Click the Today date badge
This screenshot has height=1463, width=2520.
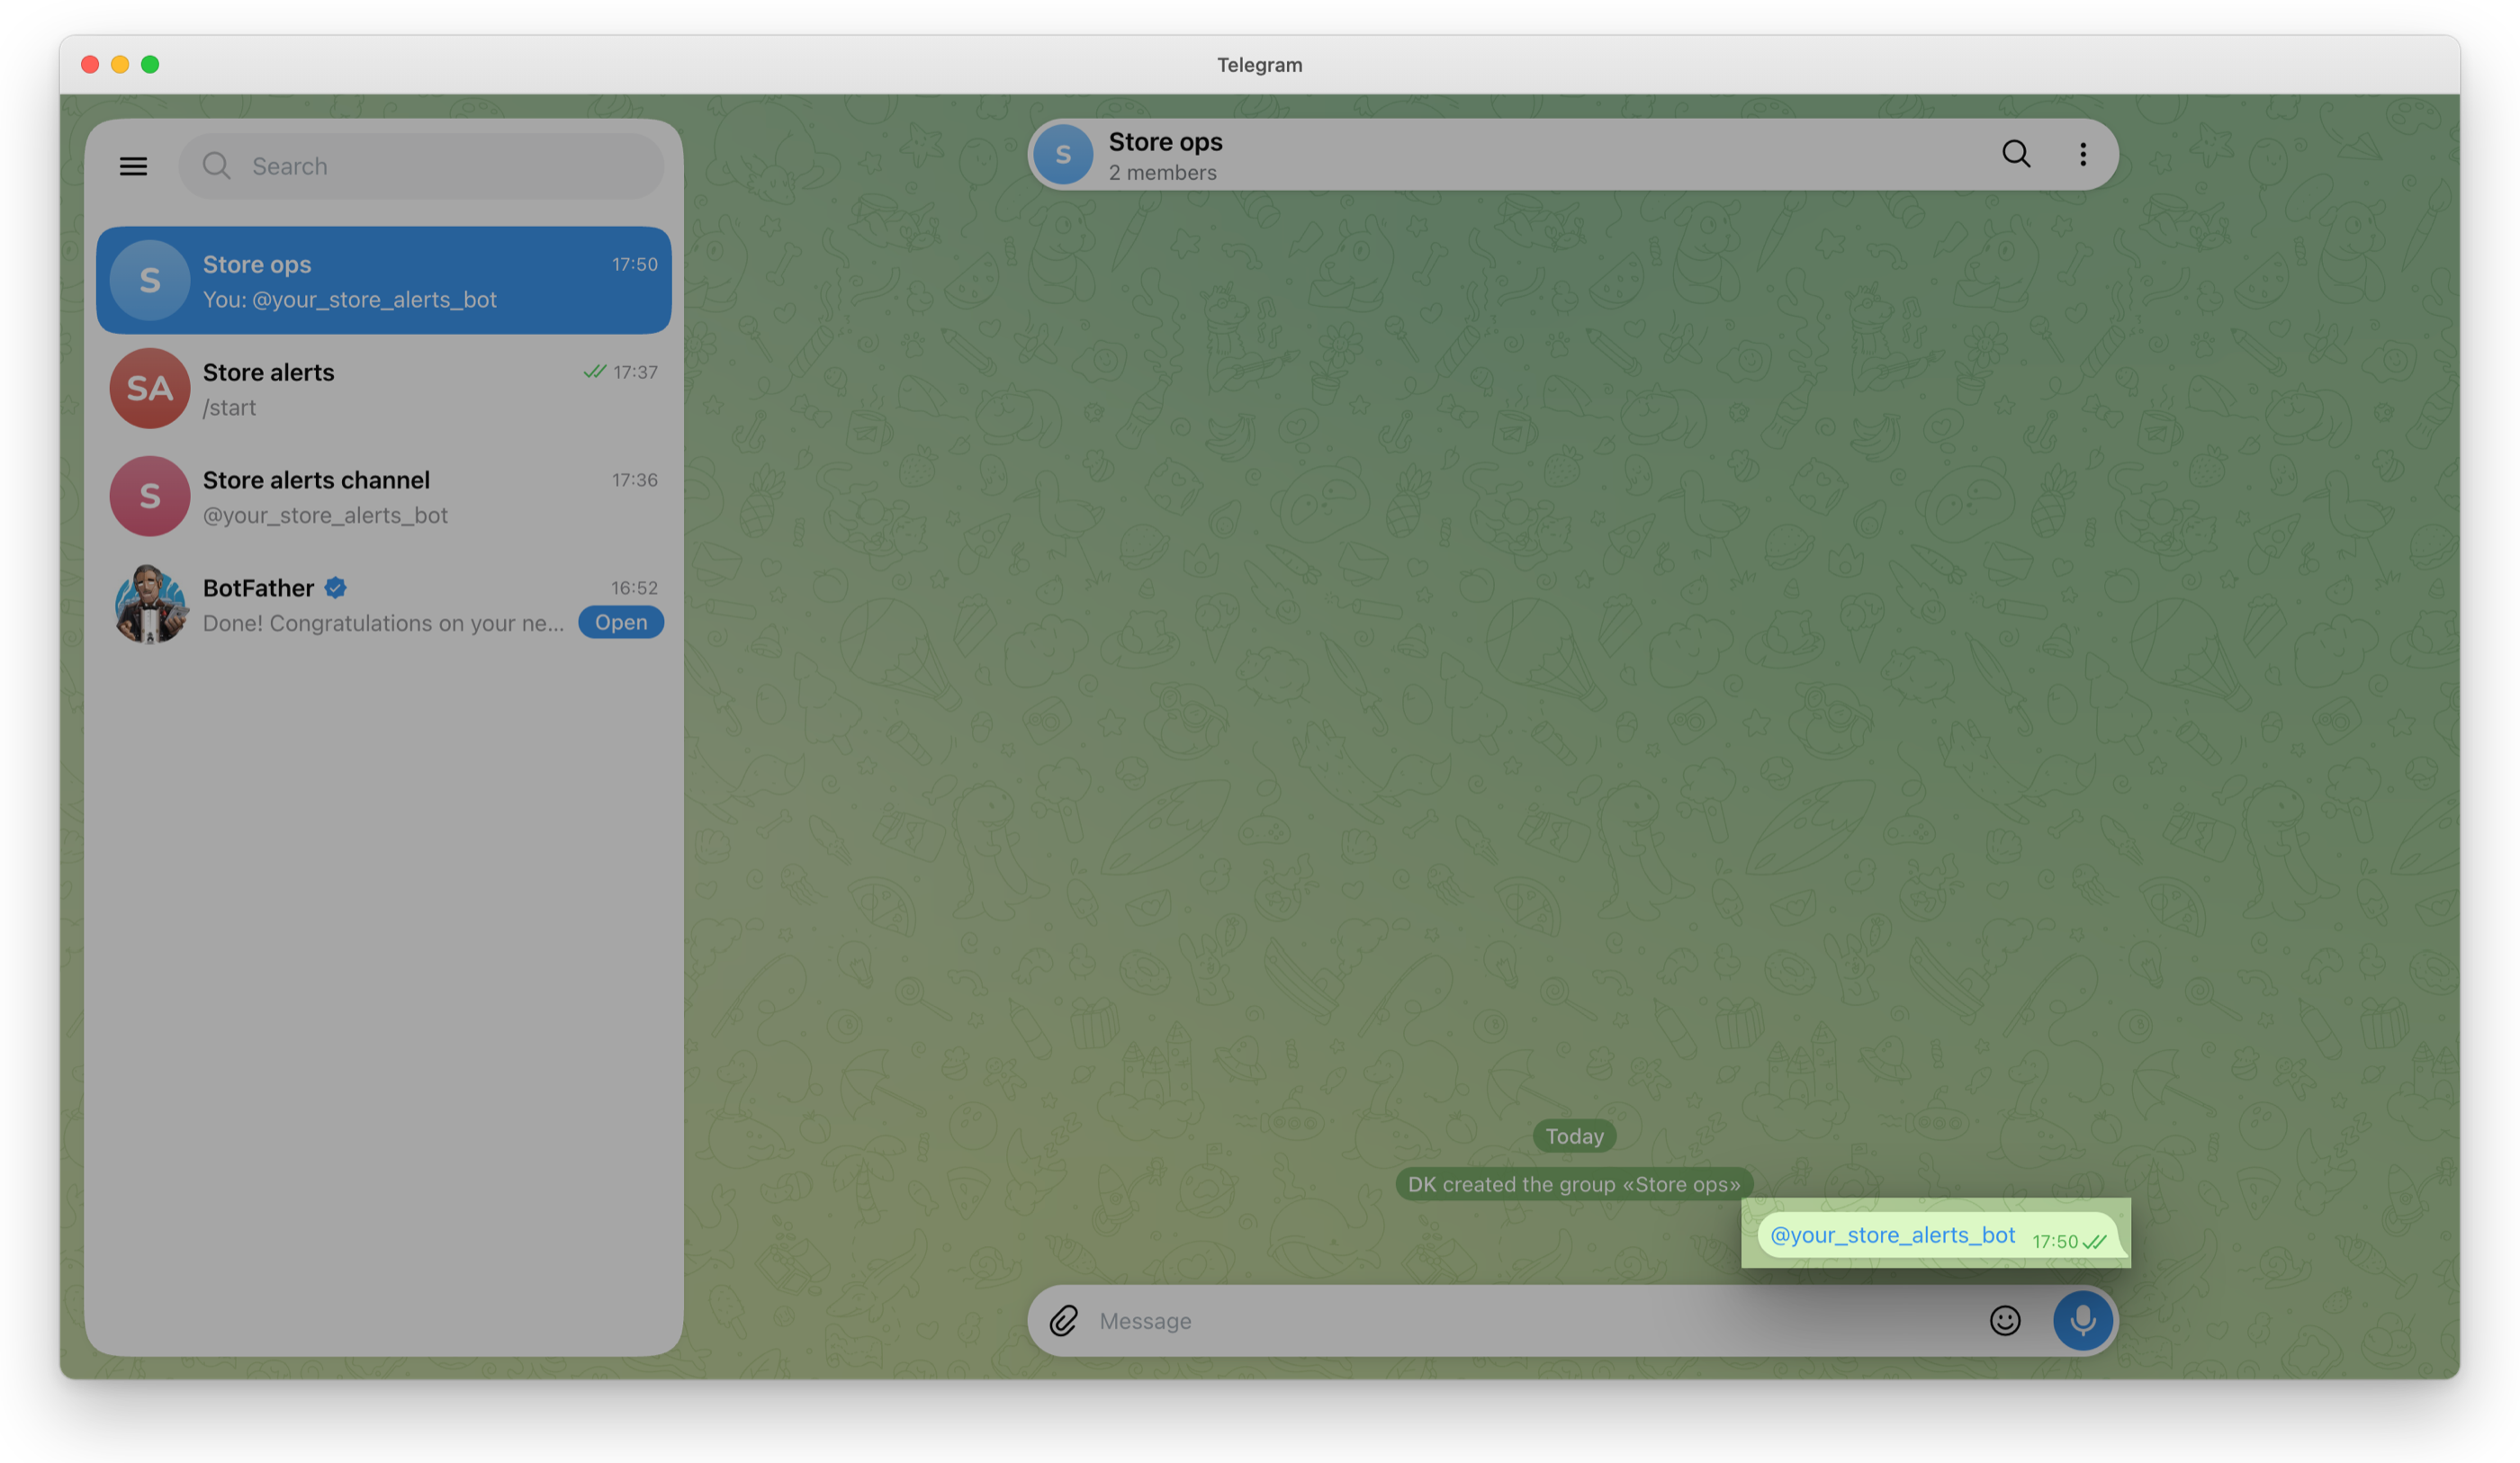tap(1574, 1136)
